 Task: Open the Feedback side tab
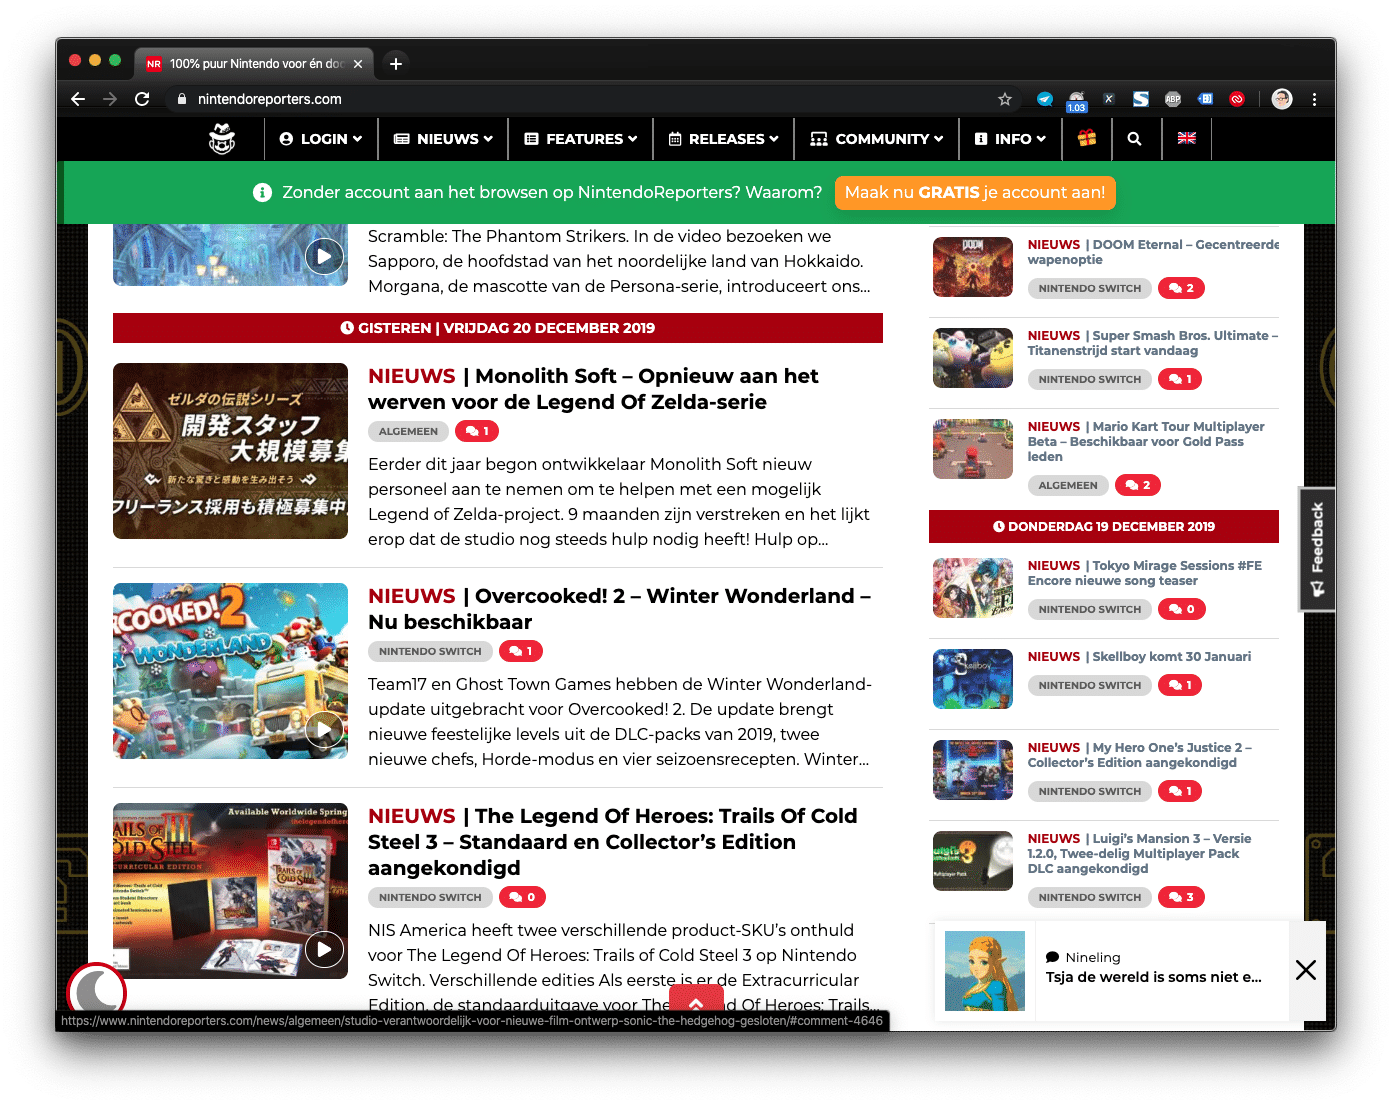pyautogui.click(x=1317, y=549)
